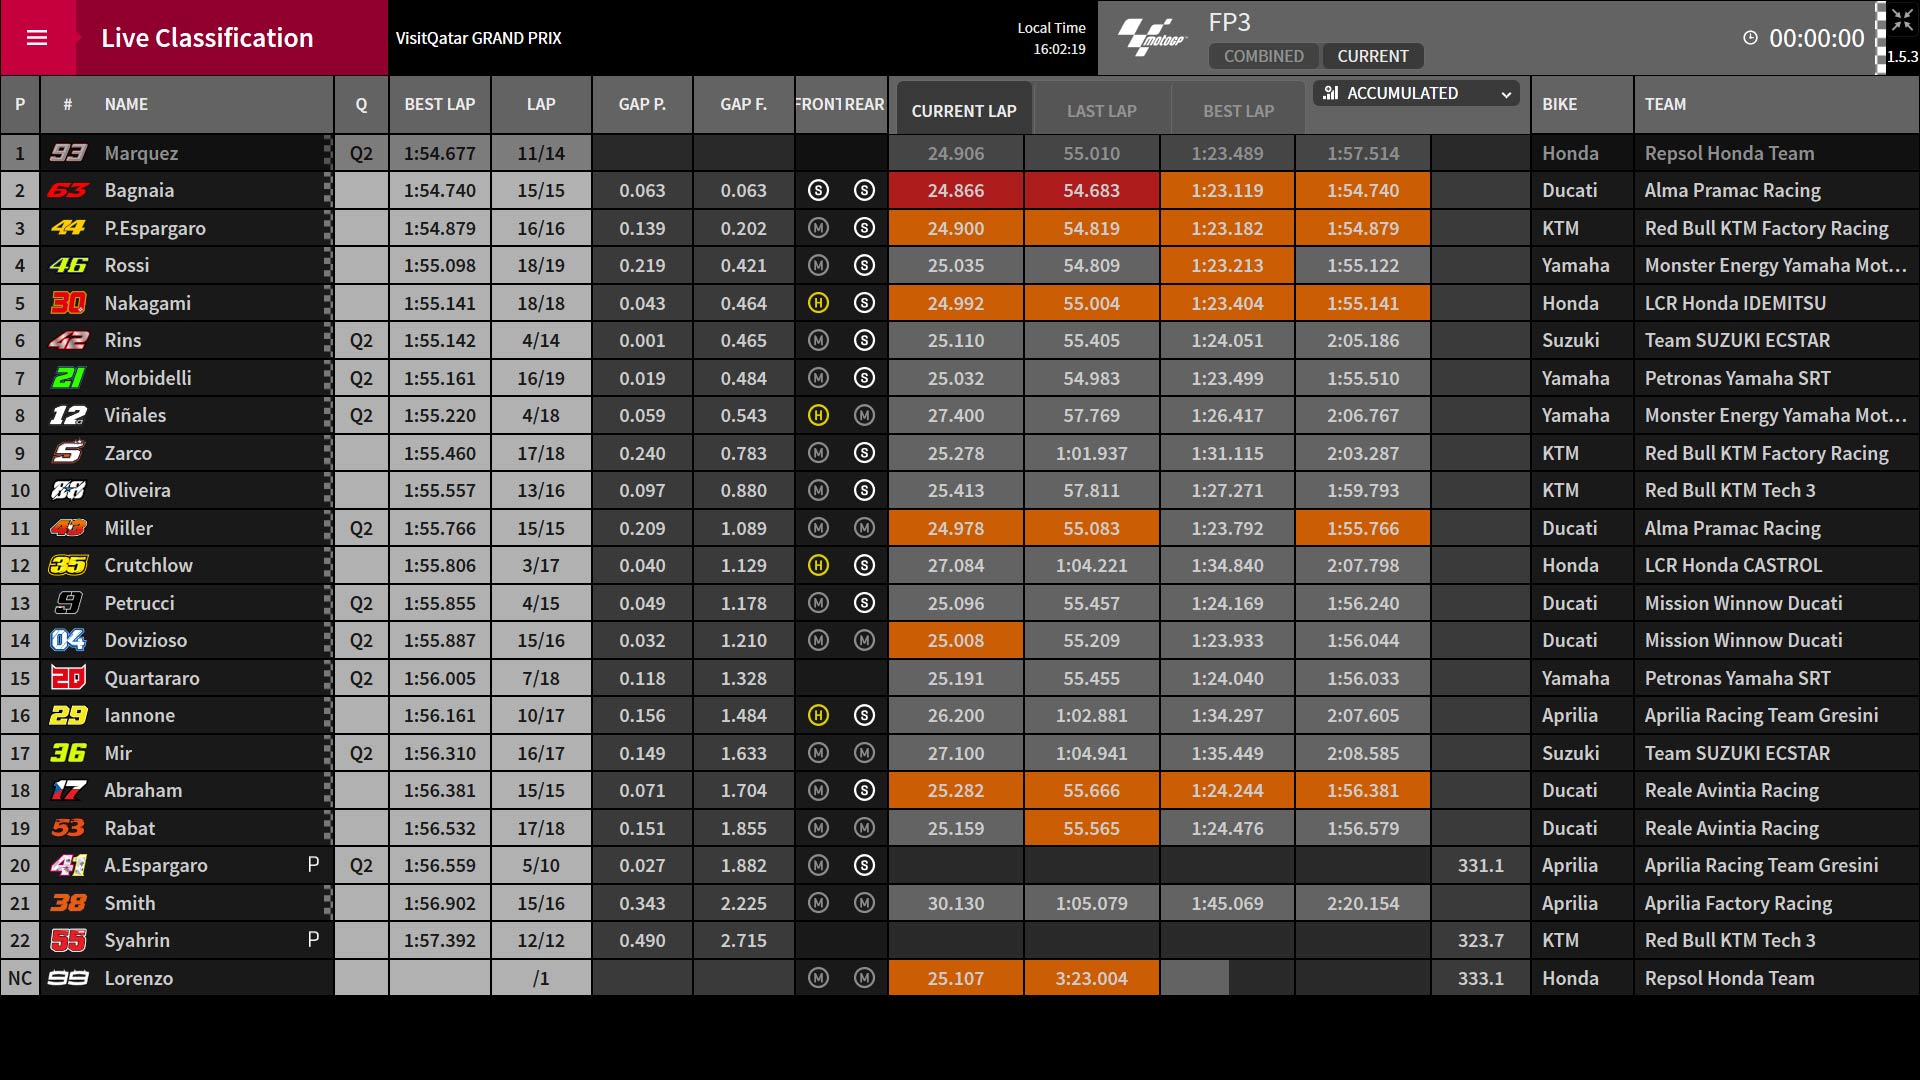Click Viñales' rear medium tyre icon
1920x1080 pixels.
click(865, 415)
